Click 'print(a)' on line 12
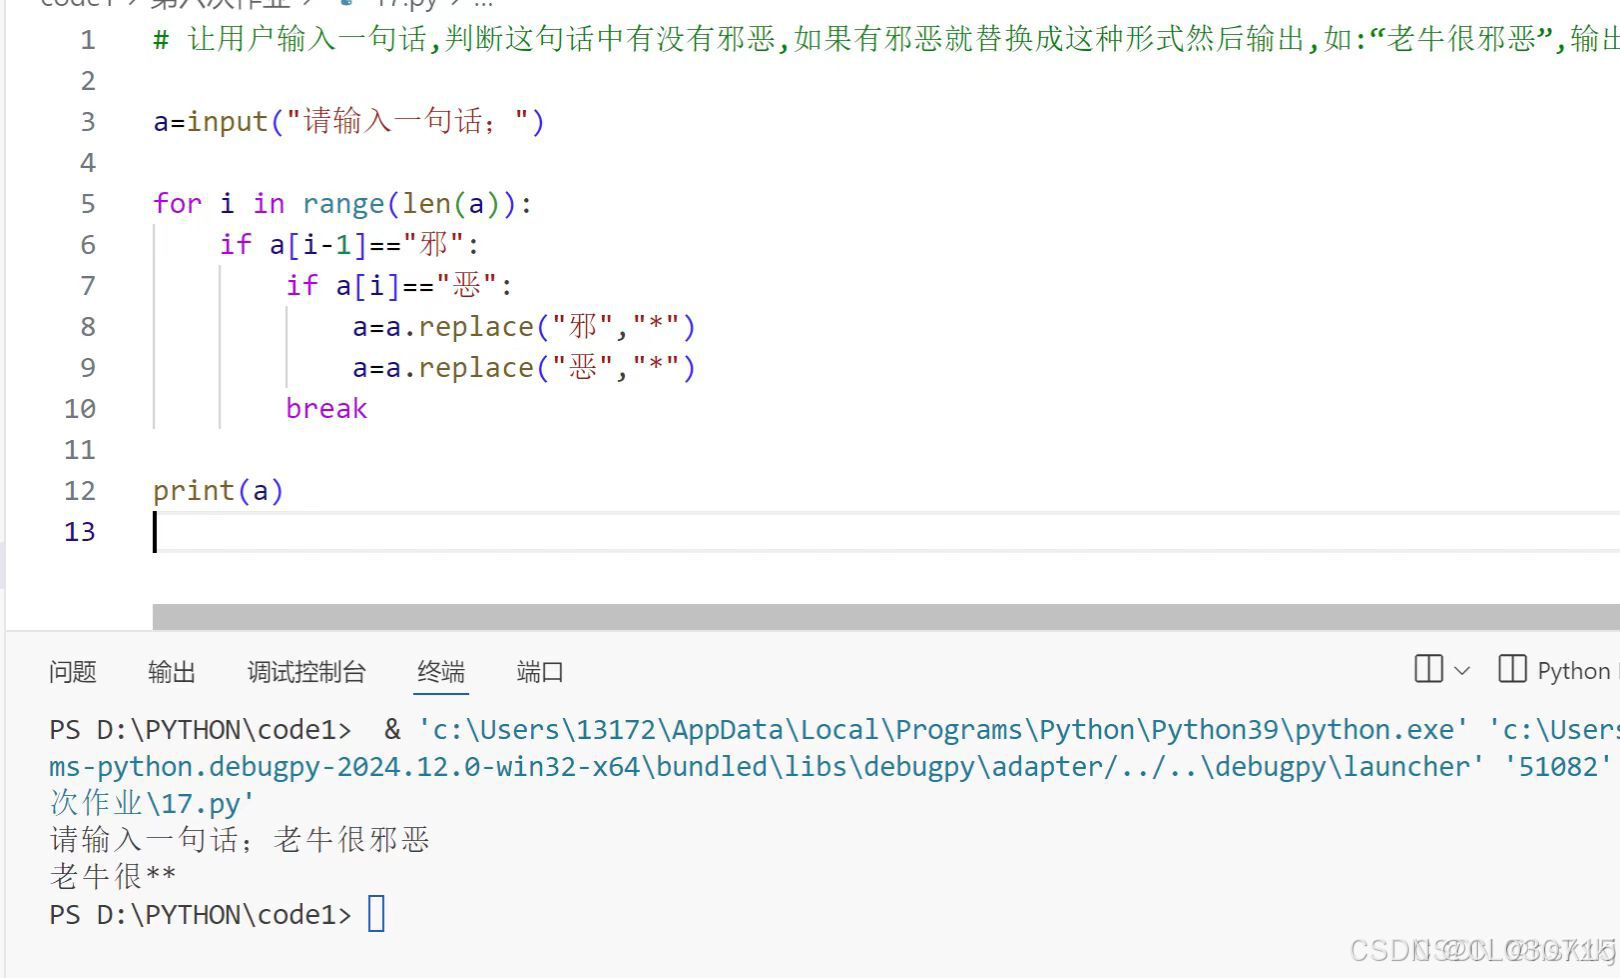 click(218, 491)
